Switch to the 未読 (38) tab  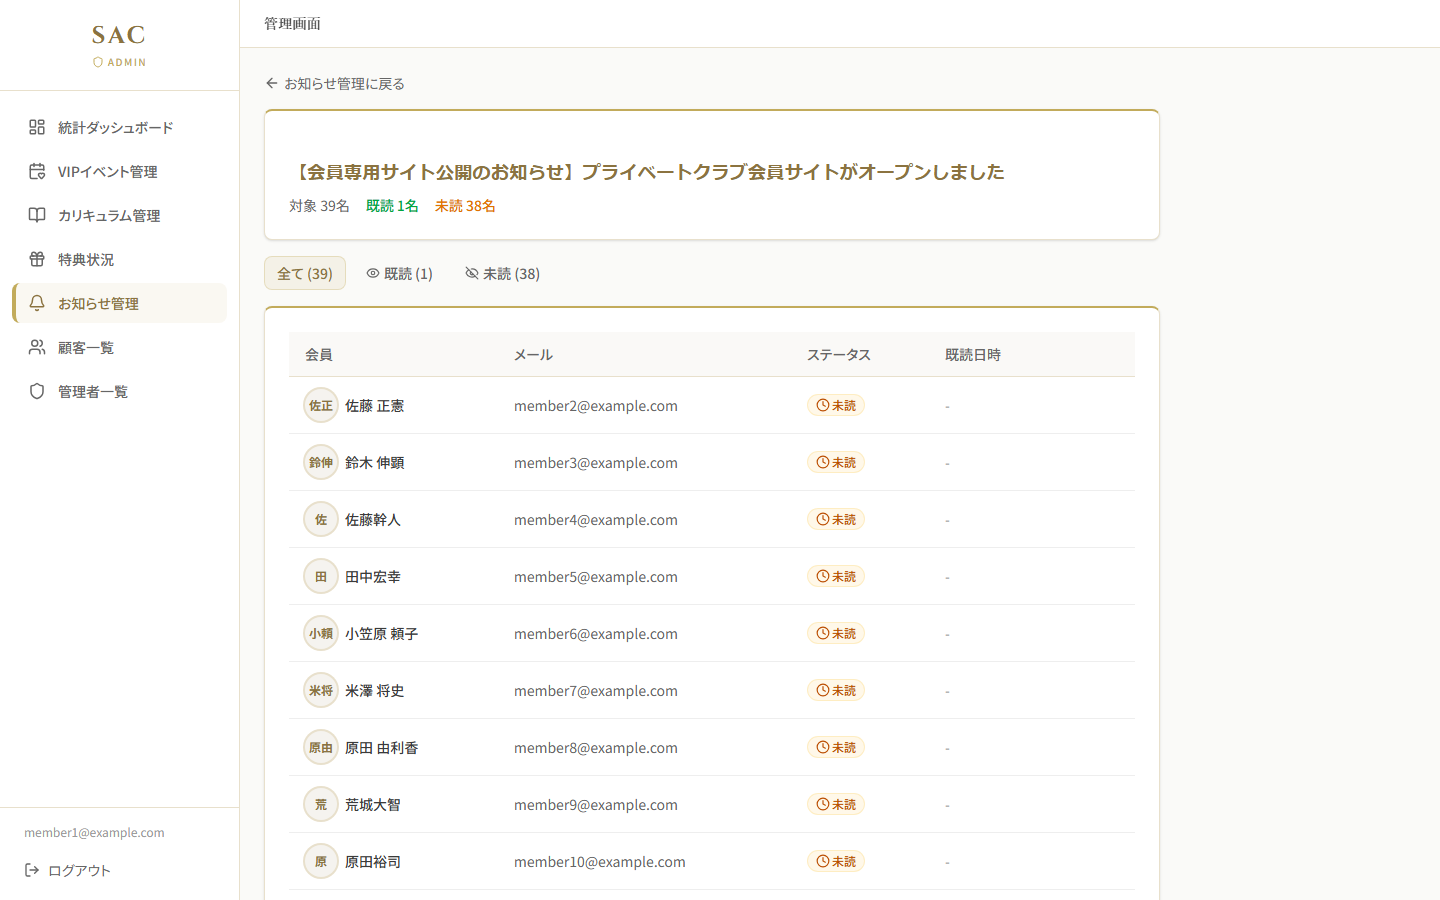click(502, 273)
